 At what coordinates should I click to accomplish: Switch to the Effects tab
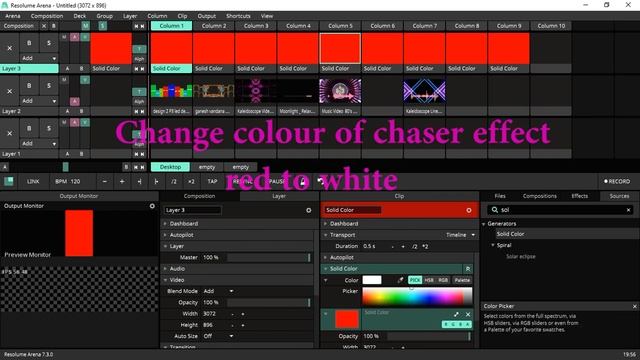coord(580,196)
